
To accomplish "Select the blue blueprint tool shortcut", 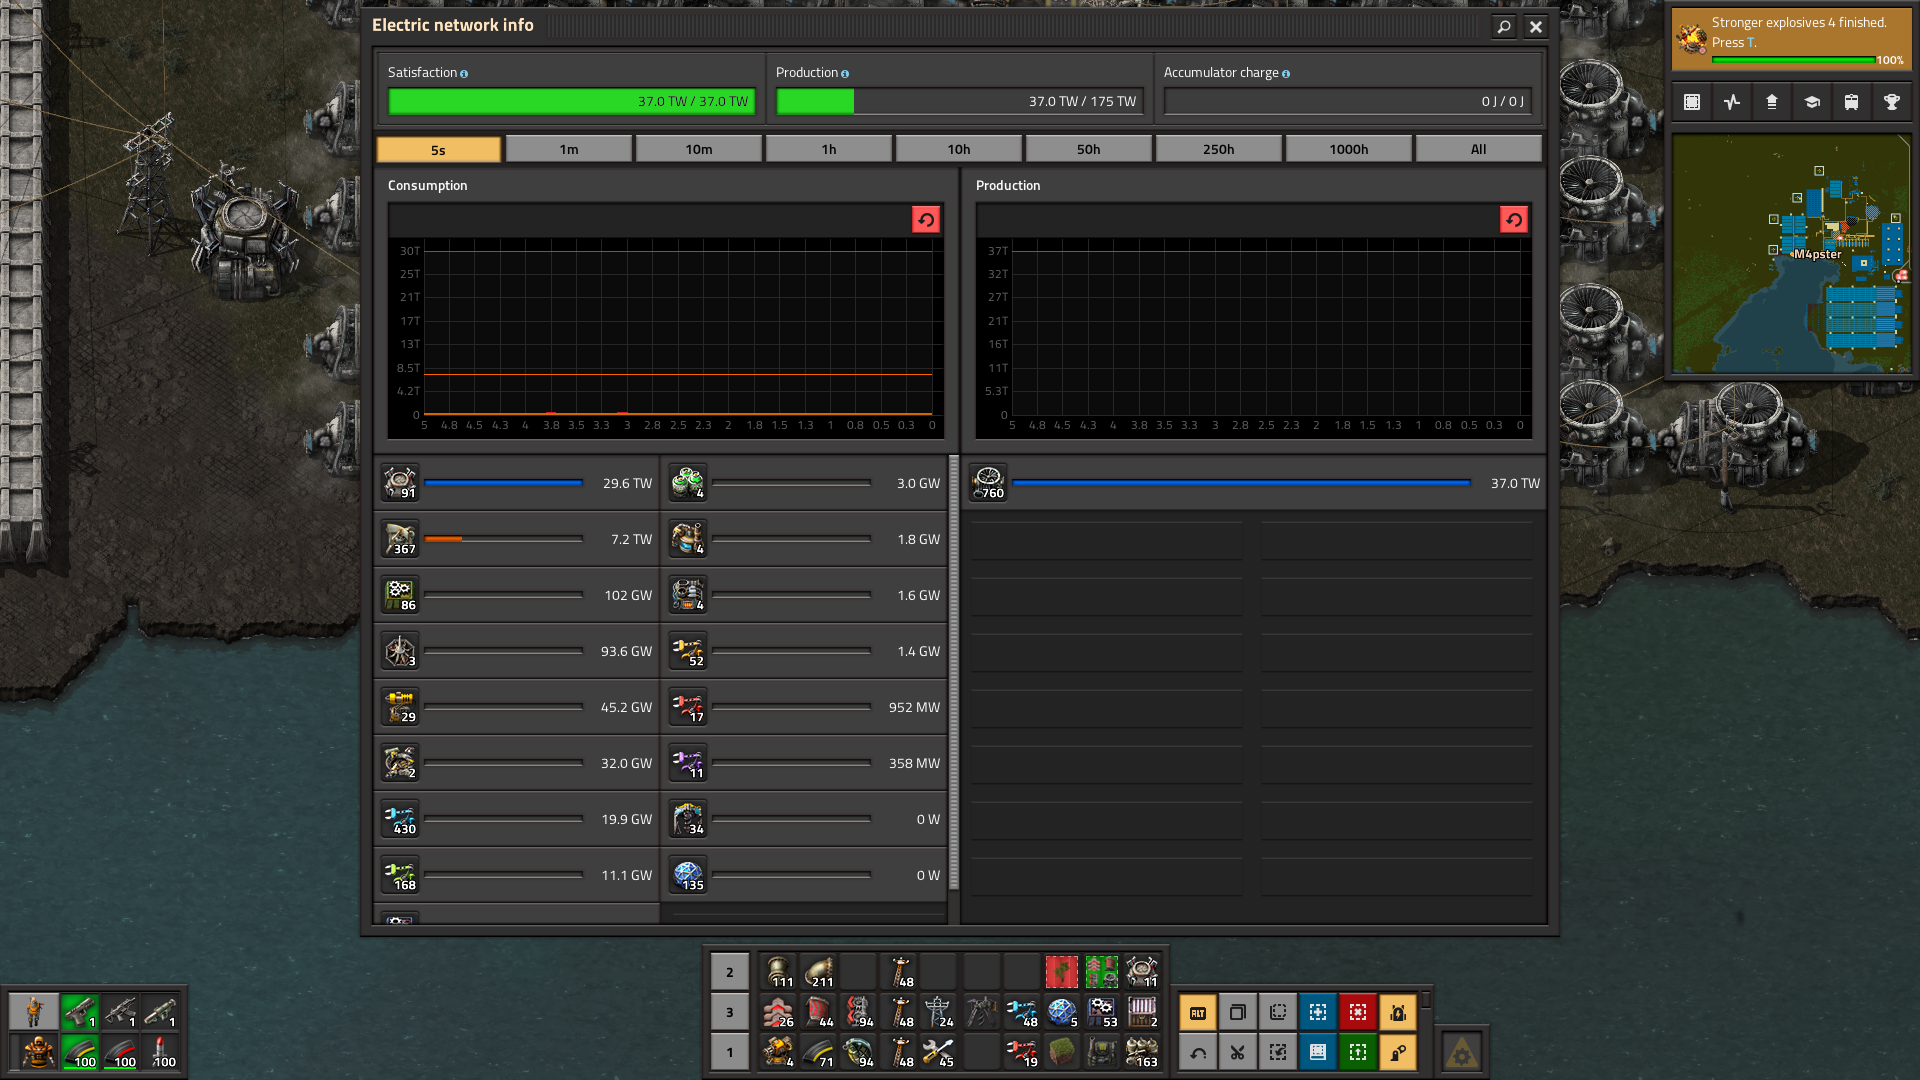I will click(x=1318, y=1012).
